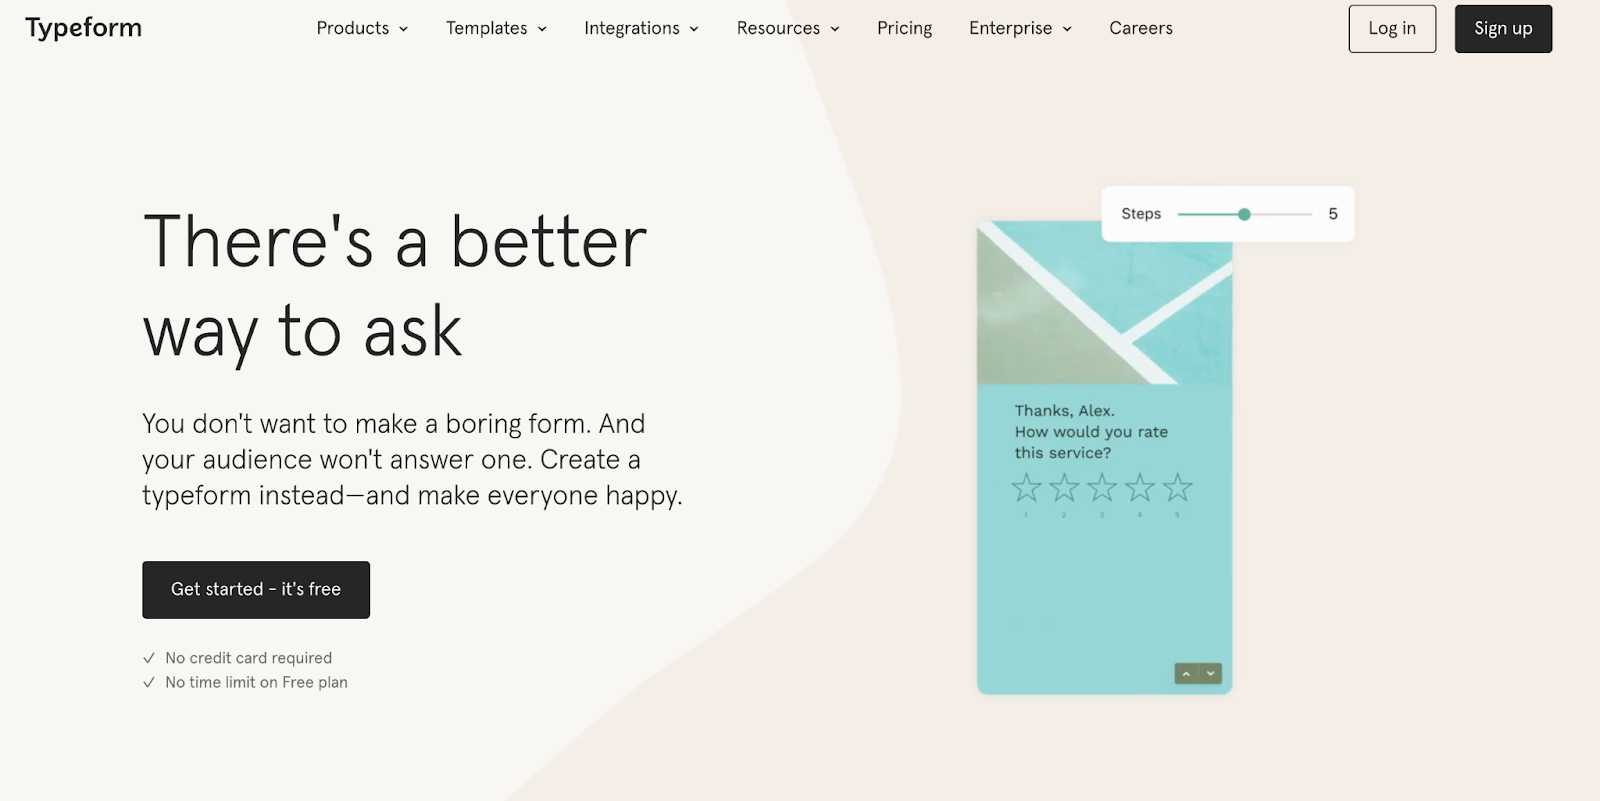Screen dimensions: 1600x801
Task: Open the Resources dropdown
Action: point(788,28)
